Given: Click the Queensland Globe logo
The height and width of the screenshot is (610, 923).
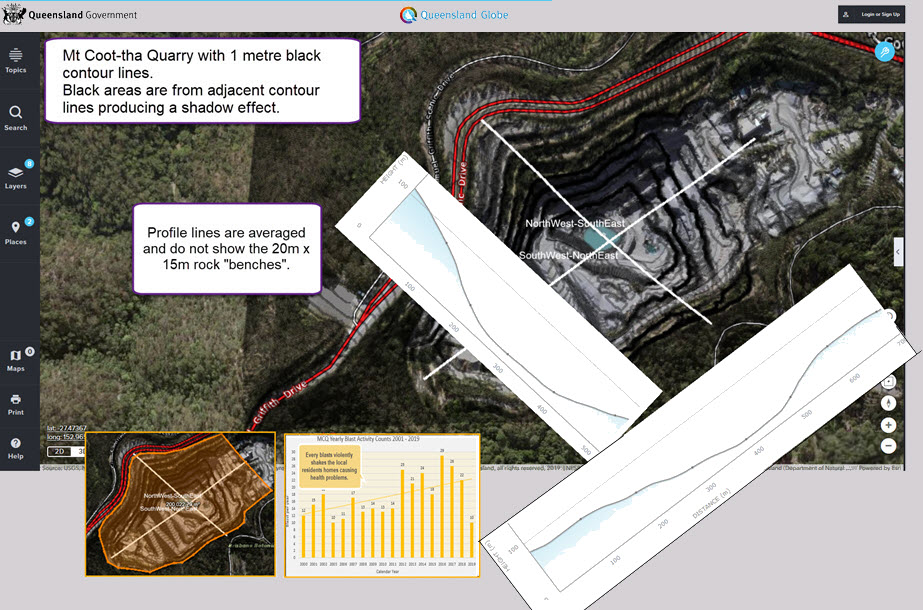Looking at the screenshot, I should (454, 15).
